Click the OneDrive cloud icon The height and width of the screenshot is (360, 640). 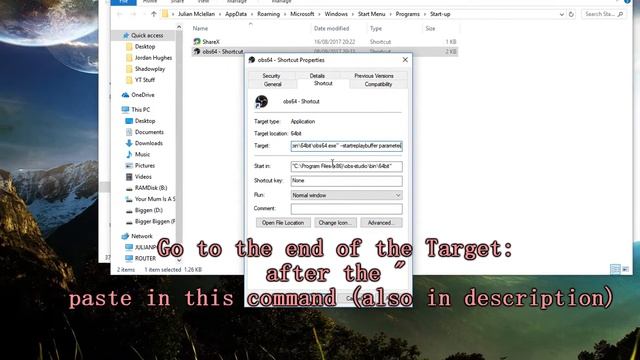tap(125, 95)
